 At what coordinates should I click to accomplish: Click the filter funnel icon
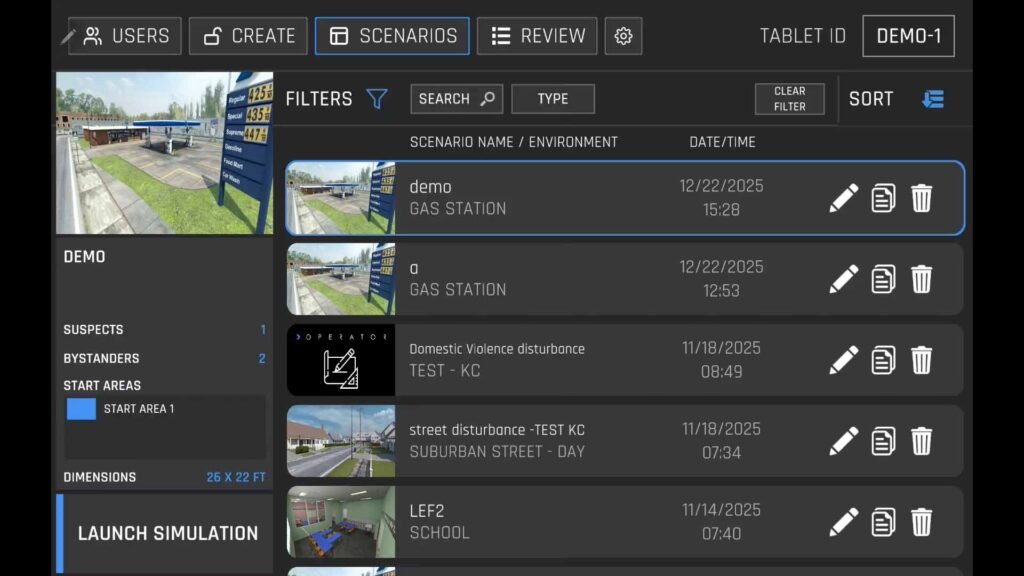pos(377,99)
